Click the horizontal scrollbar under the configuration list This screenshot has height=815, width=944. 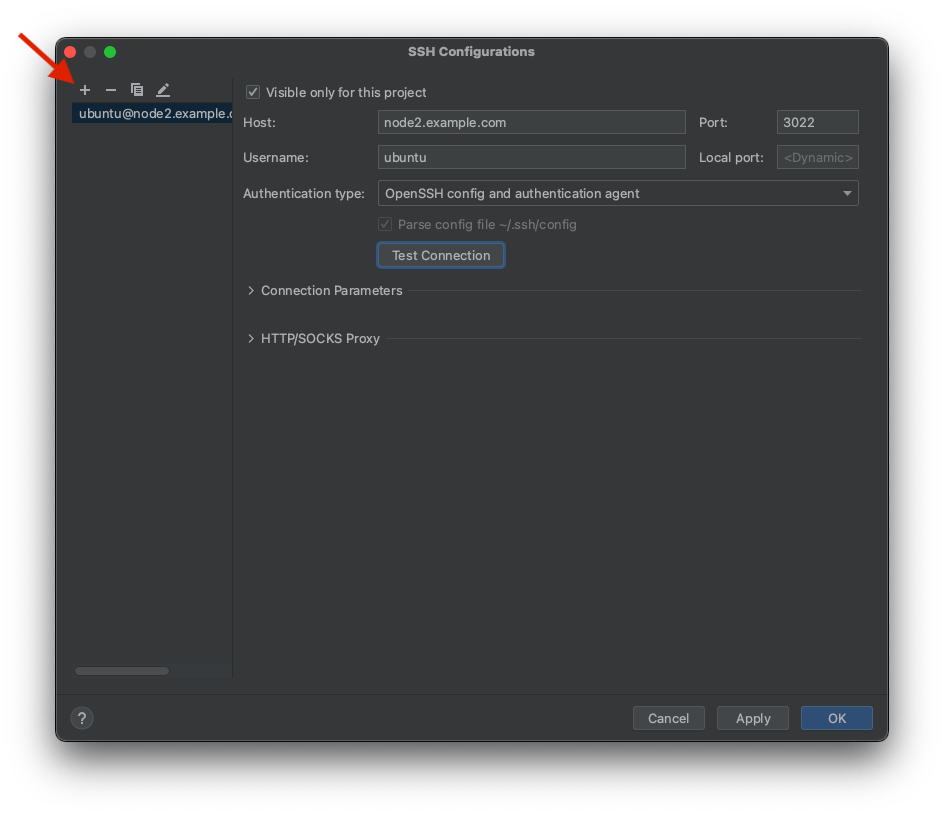(x=122, y=671)
